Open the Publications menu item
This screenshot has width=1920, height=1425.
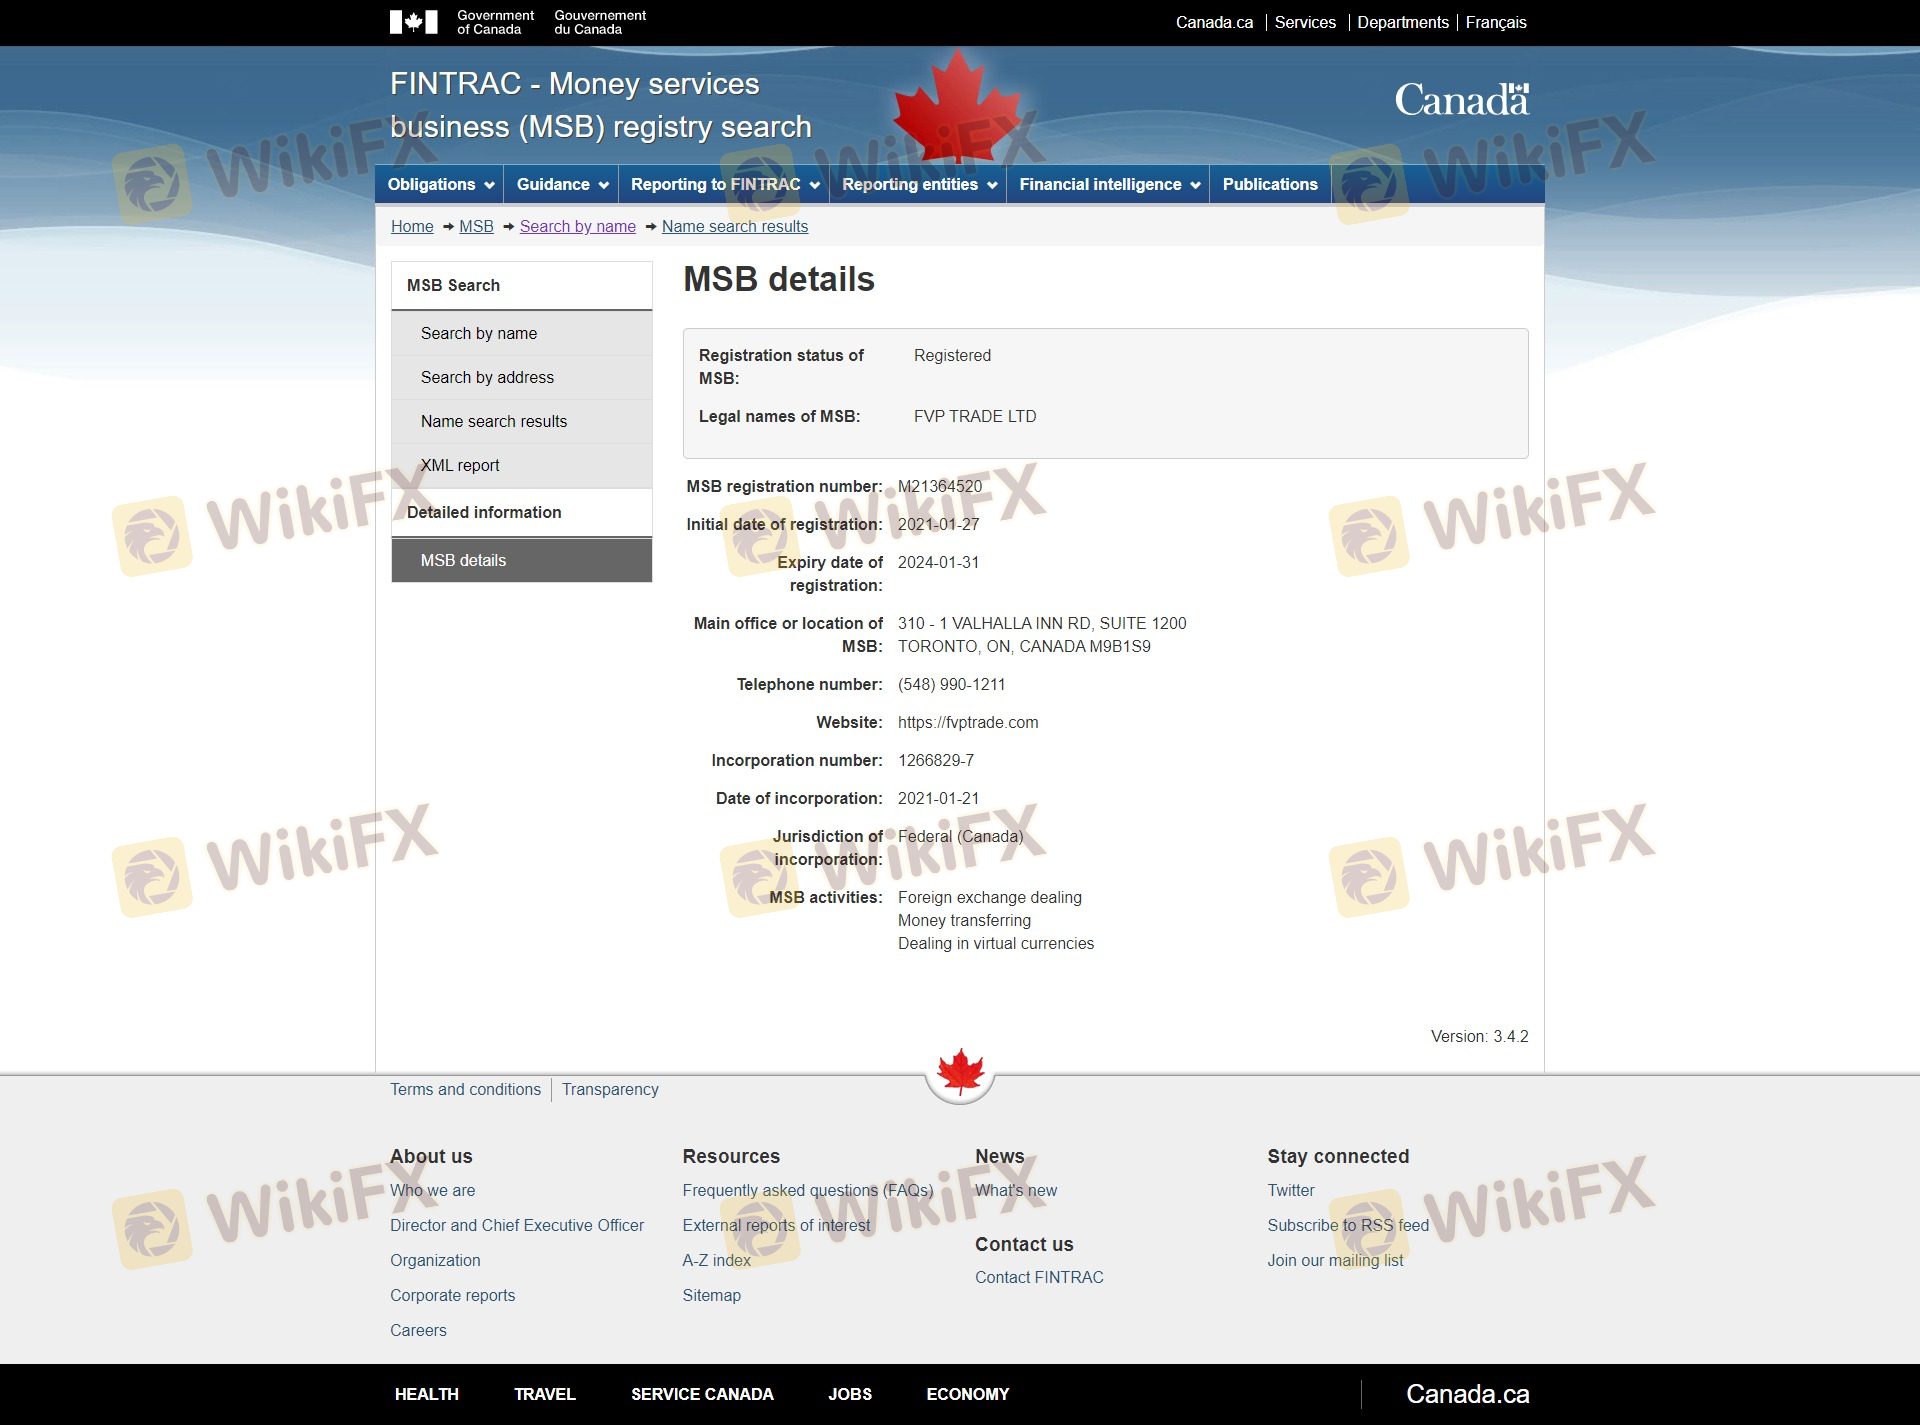[1270, 184]
